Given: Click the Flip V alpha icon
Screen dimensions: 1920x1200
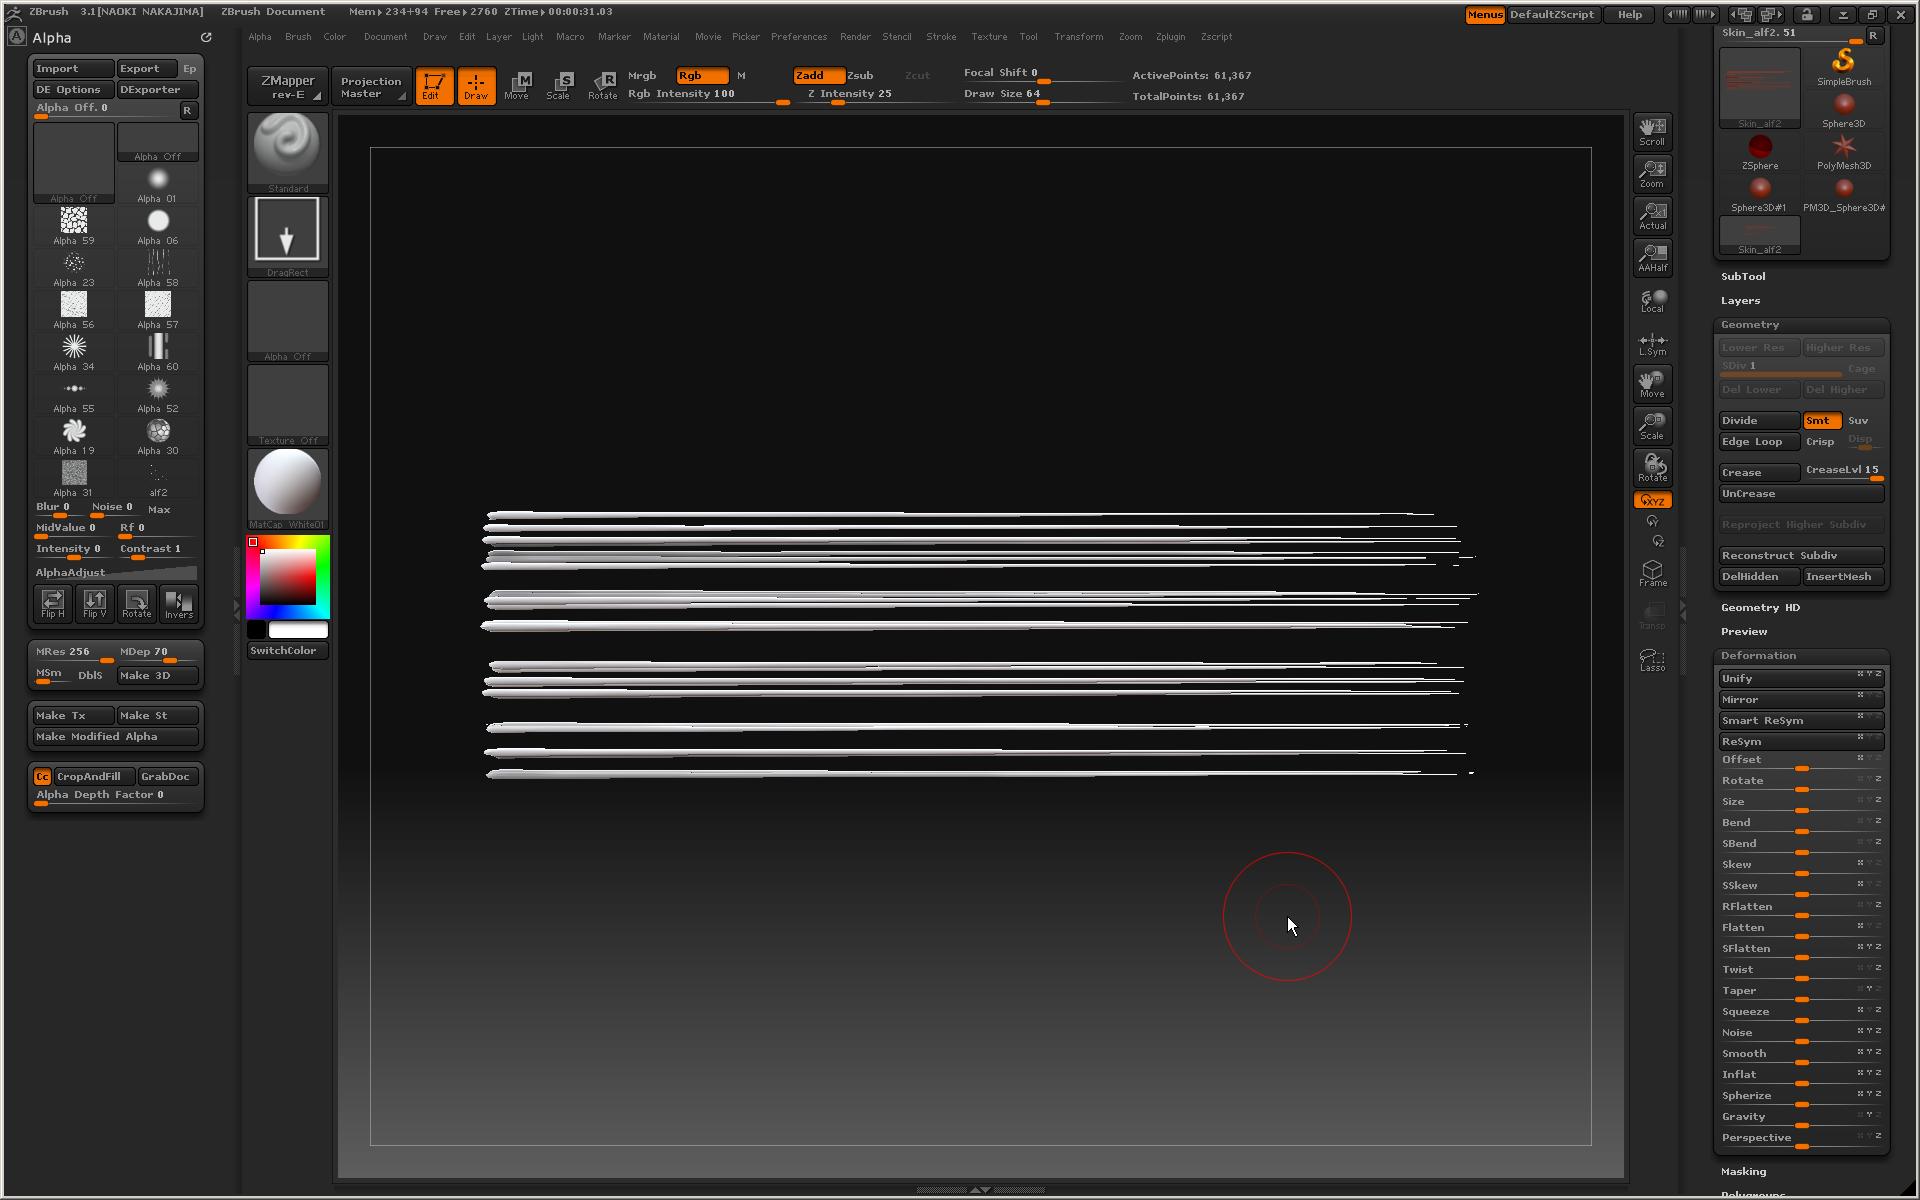Looking at the screenshot, I should [95, 603].
